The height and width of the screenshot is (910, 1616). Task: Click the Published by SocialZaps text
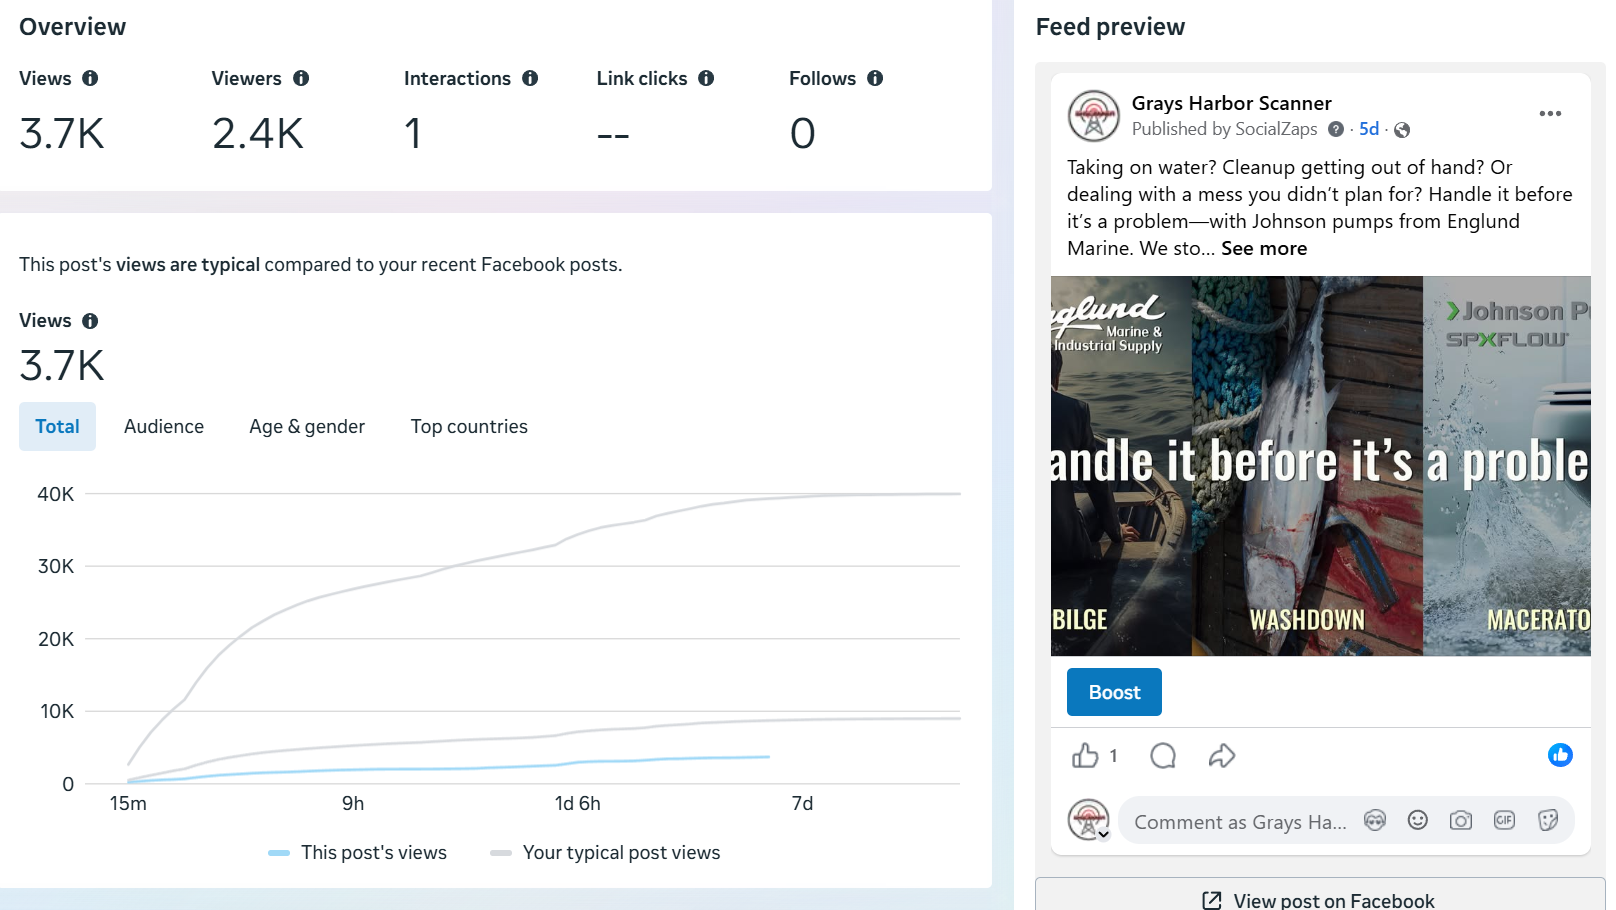pyautogui.click(x=1225, y=129)
